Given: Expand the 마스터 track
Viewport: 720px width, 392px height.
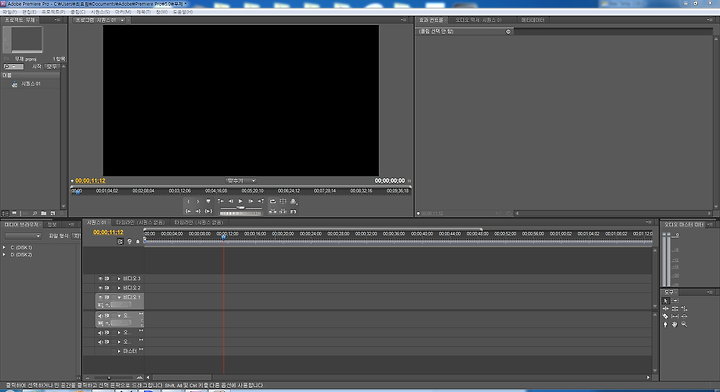Looking at the screenshot, I should pos(119,352).
